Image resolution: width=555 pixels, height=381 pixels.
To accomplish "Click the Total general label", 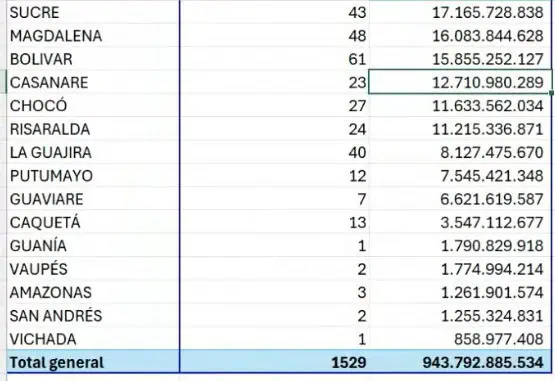I will tap(57, 362).
